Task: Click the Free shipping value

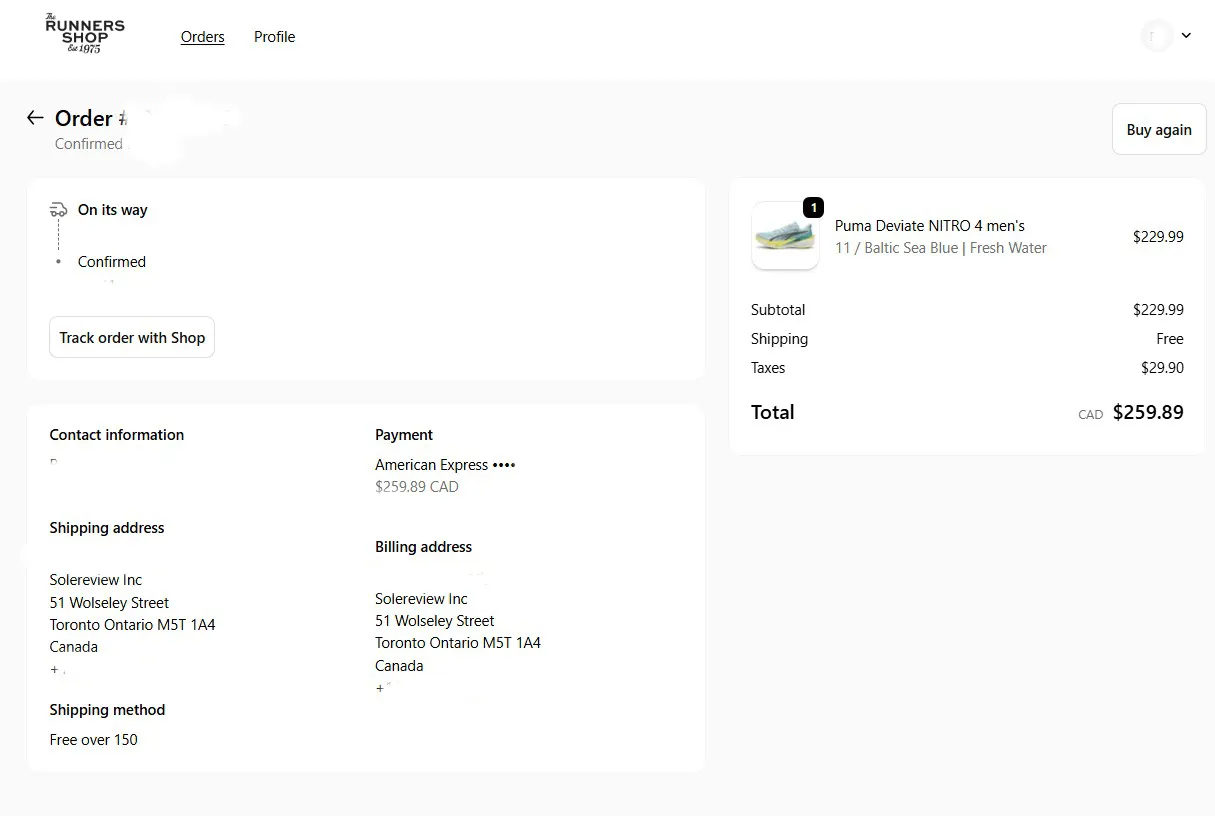Action: tap(1170, 339)
